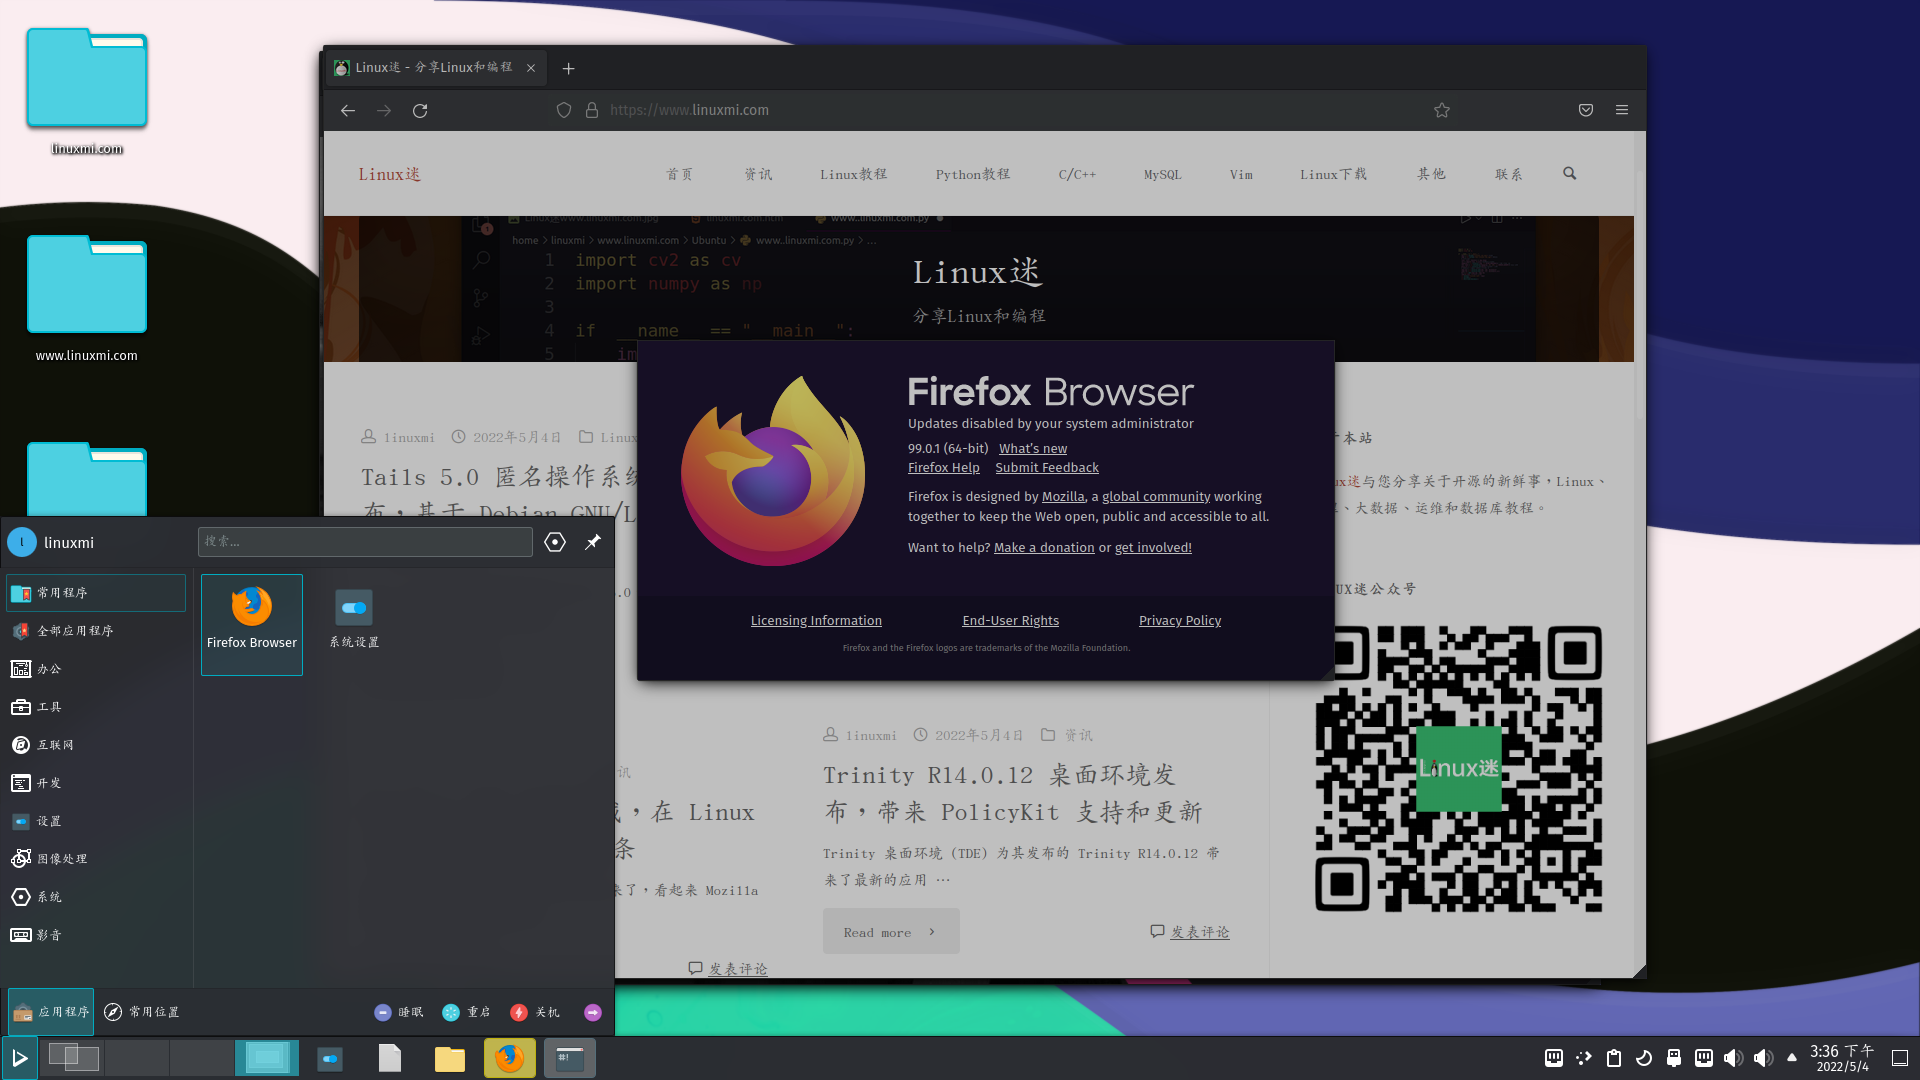Open the Linux教程 site menu
The image size is (1920, 1080).
(854, 174)
